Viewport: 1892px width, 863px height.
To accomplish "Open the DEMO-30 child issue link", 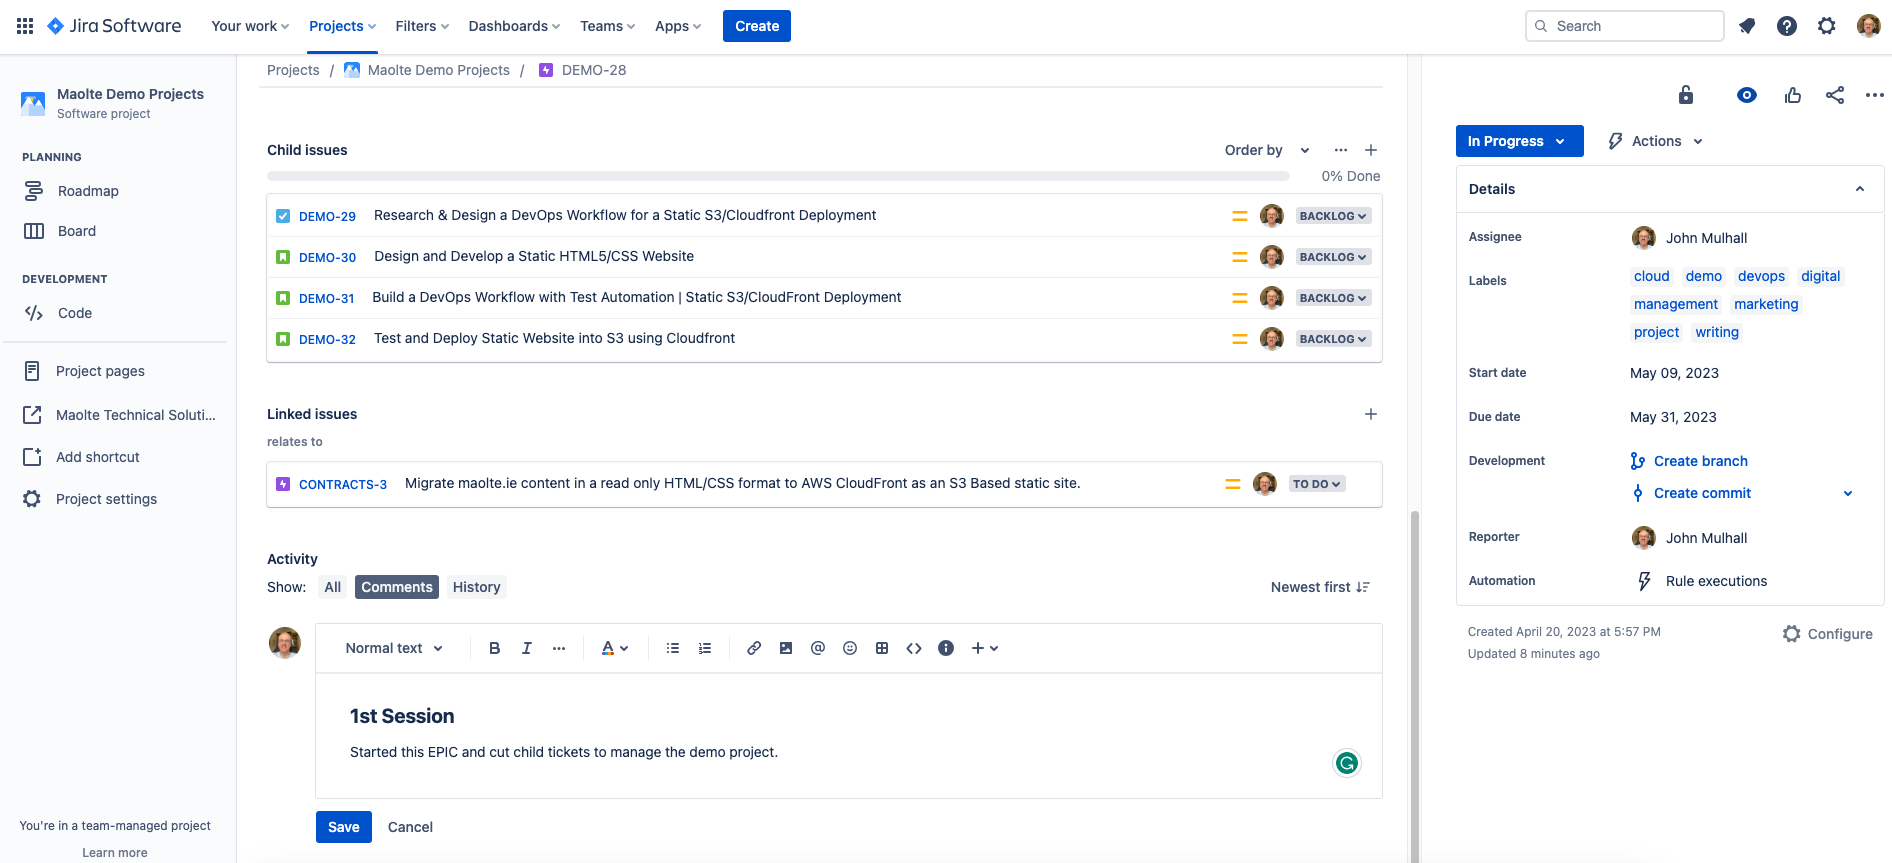I will pos(327,257).
